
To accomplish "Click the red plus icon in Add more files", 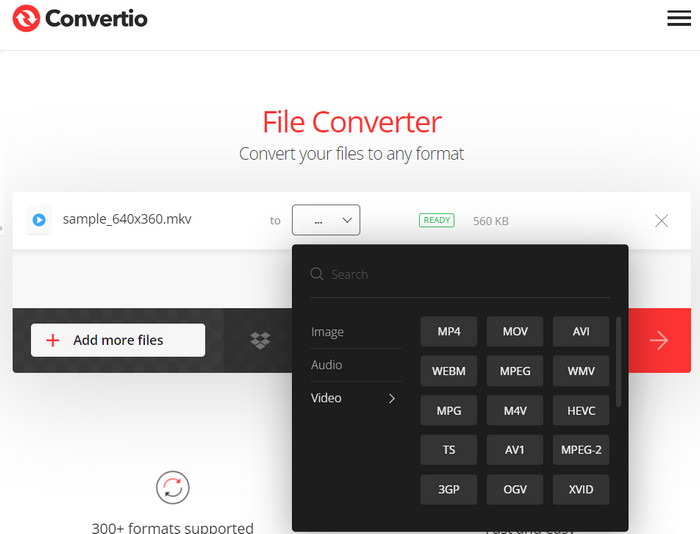I will click(x=53, y=340).
